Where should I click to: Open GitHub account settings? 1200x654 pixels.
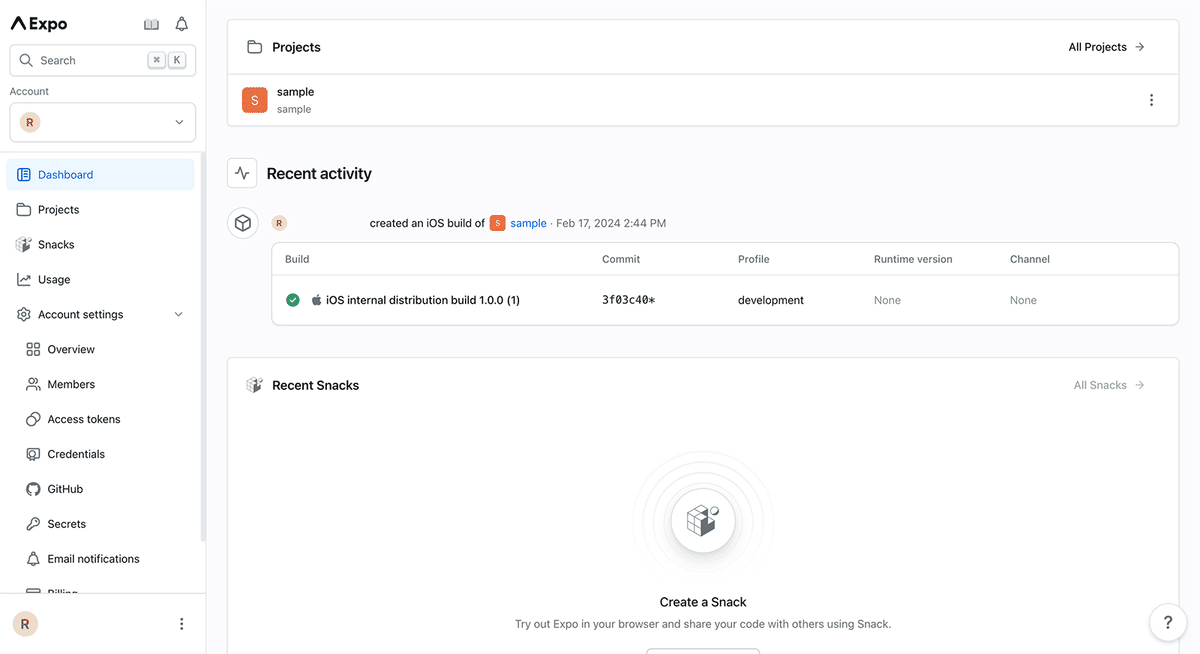click(x=65, y=489)
